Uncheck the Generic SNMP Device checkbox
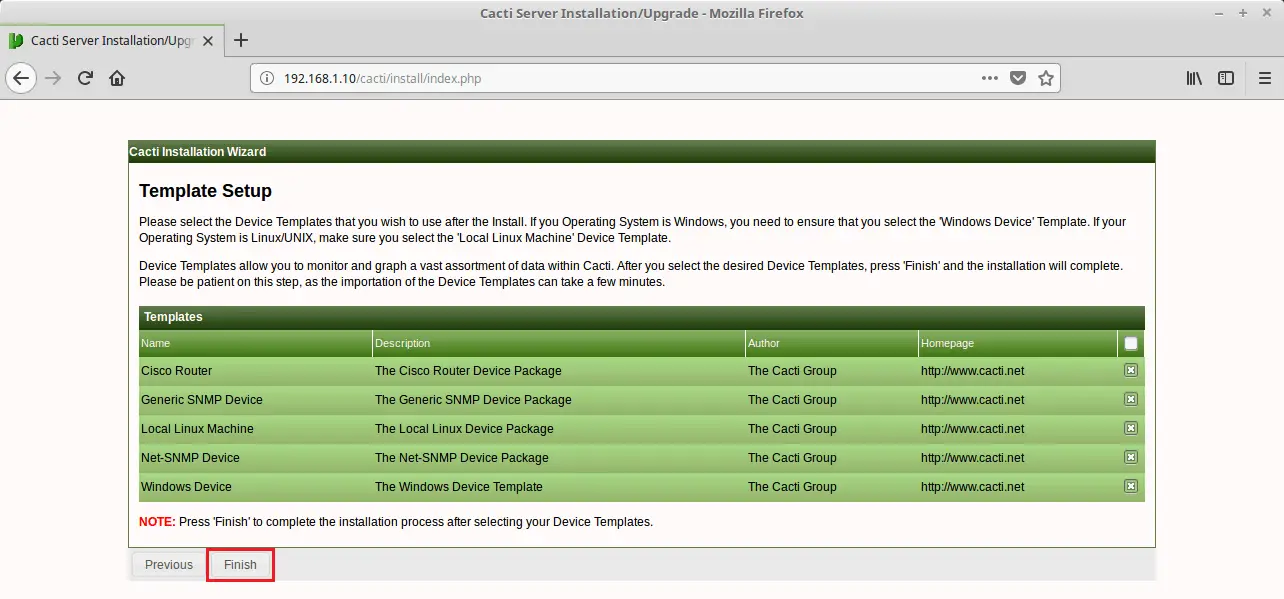 coord(1131,399)
